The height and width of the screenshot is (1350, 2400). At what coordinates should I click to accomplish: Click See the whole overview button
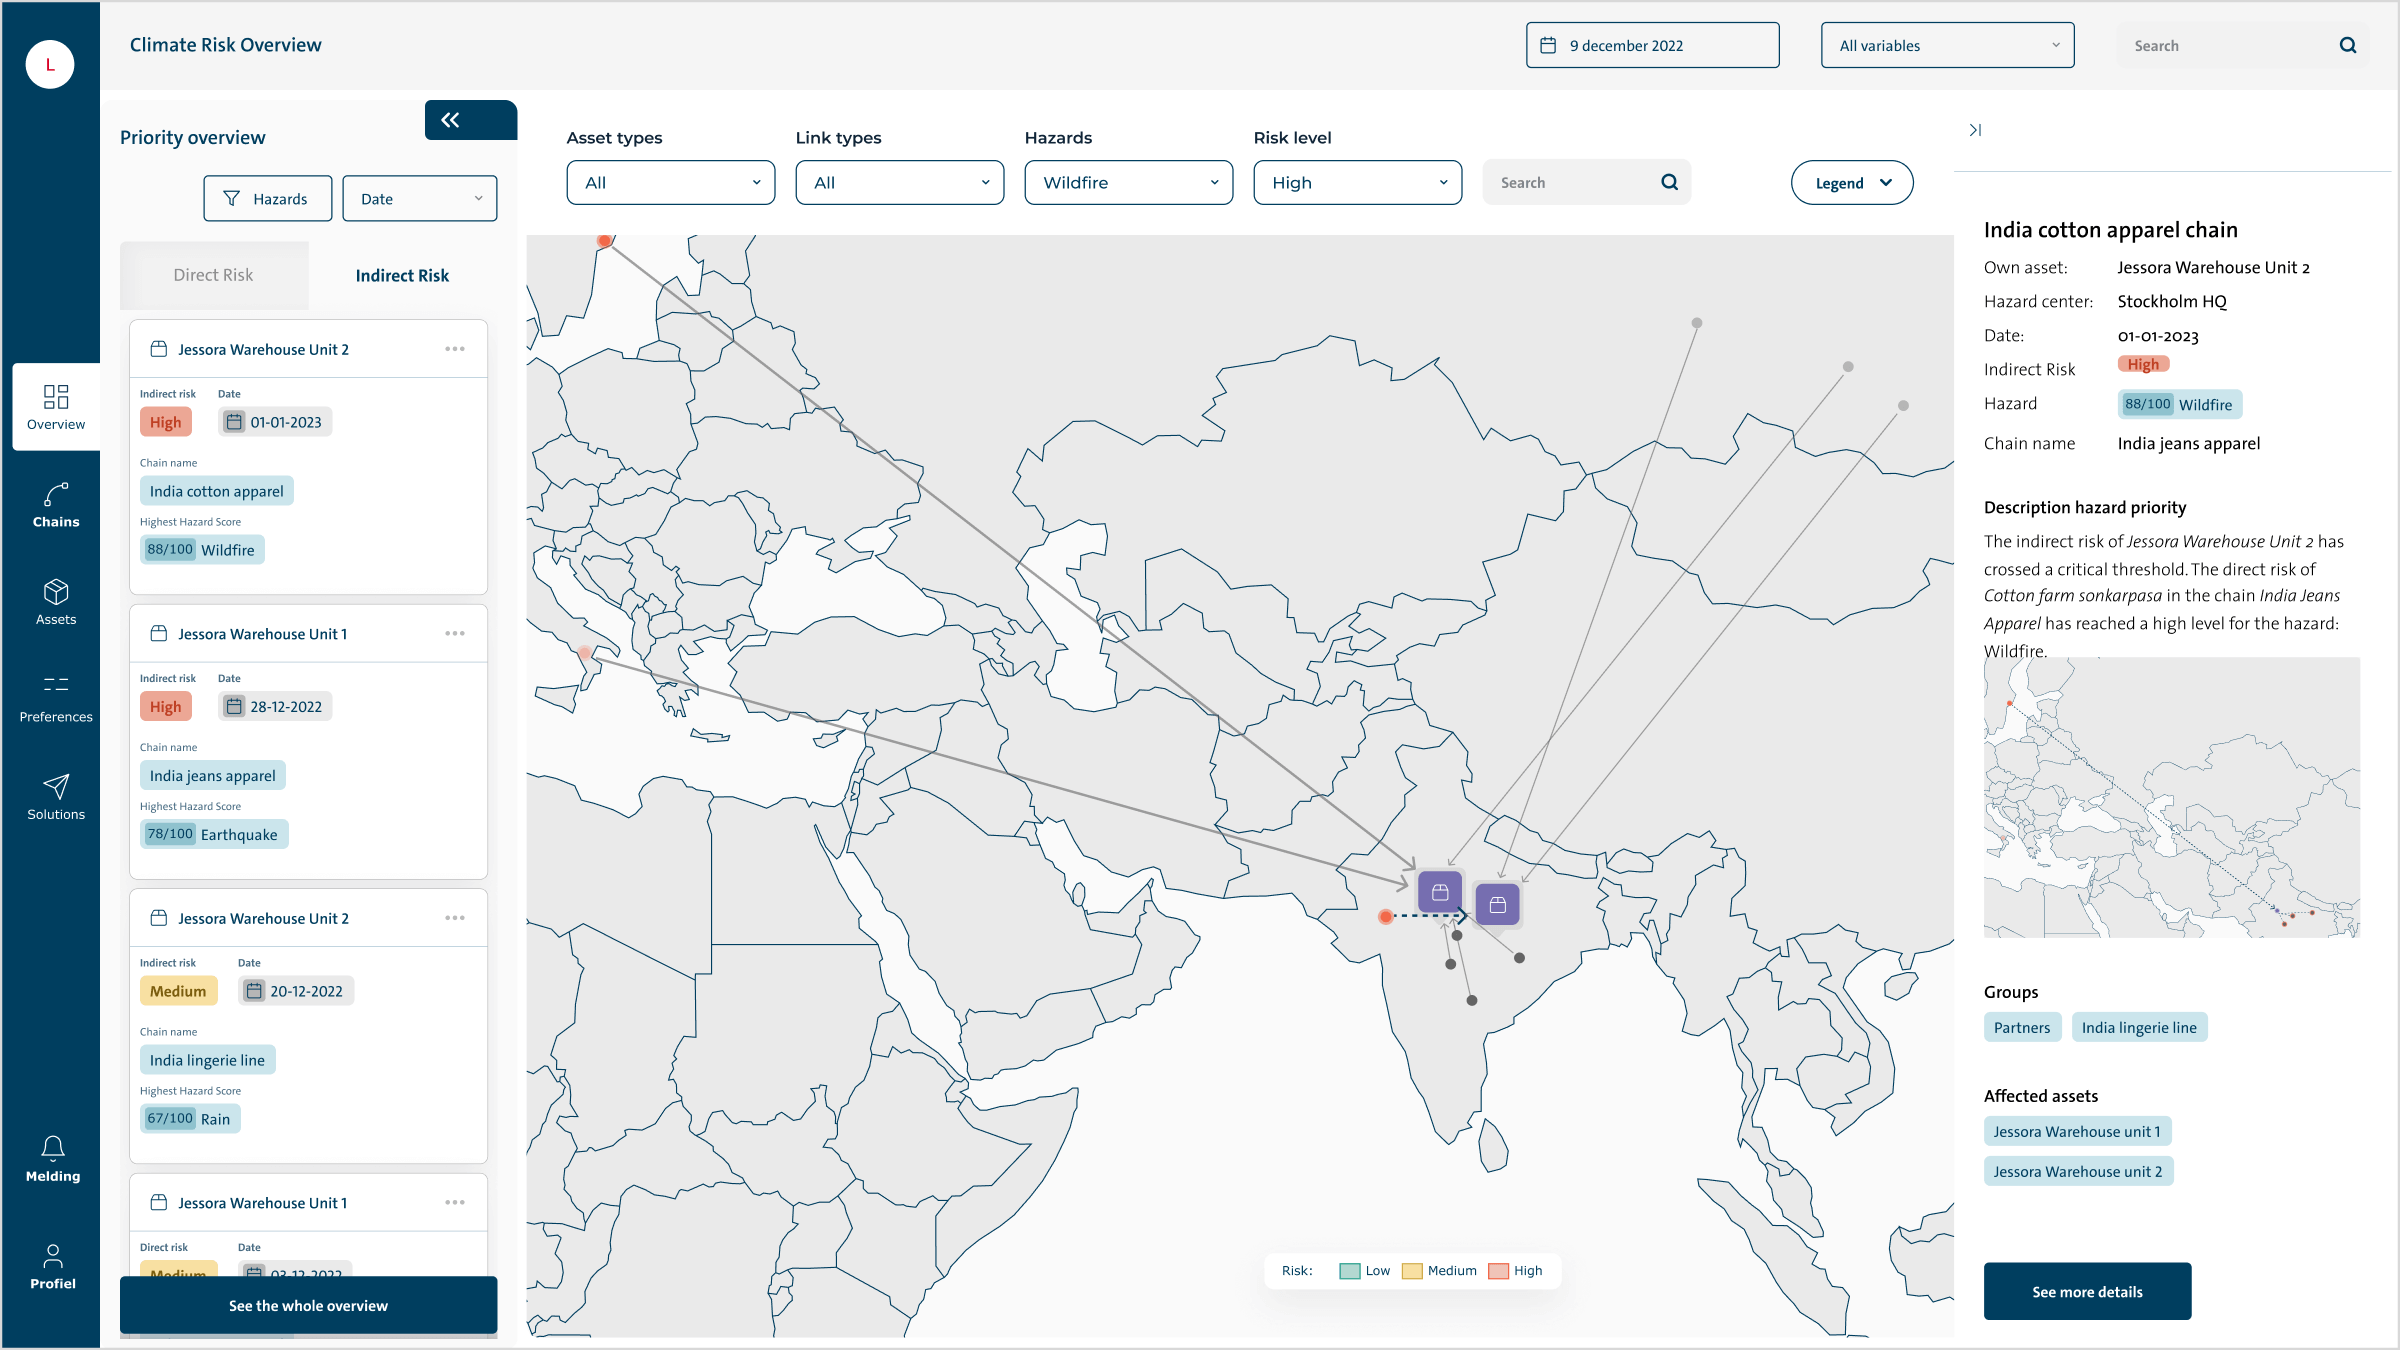click(x=308, y=1305)
